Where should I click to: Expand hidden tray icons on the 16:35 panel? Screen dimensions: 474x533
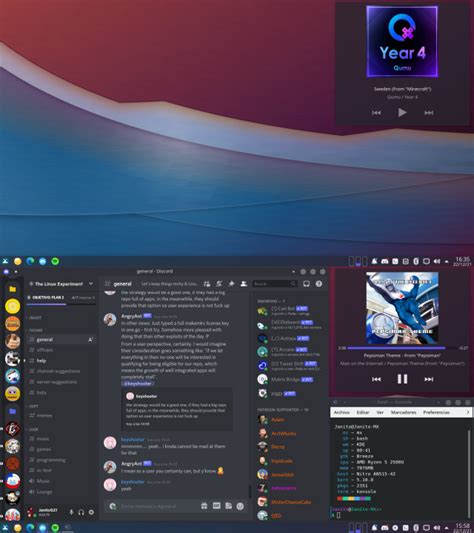(x=446, y=261)
